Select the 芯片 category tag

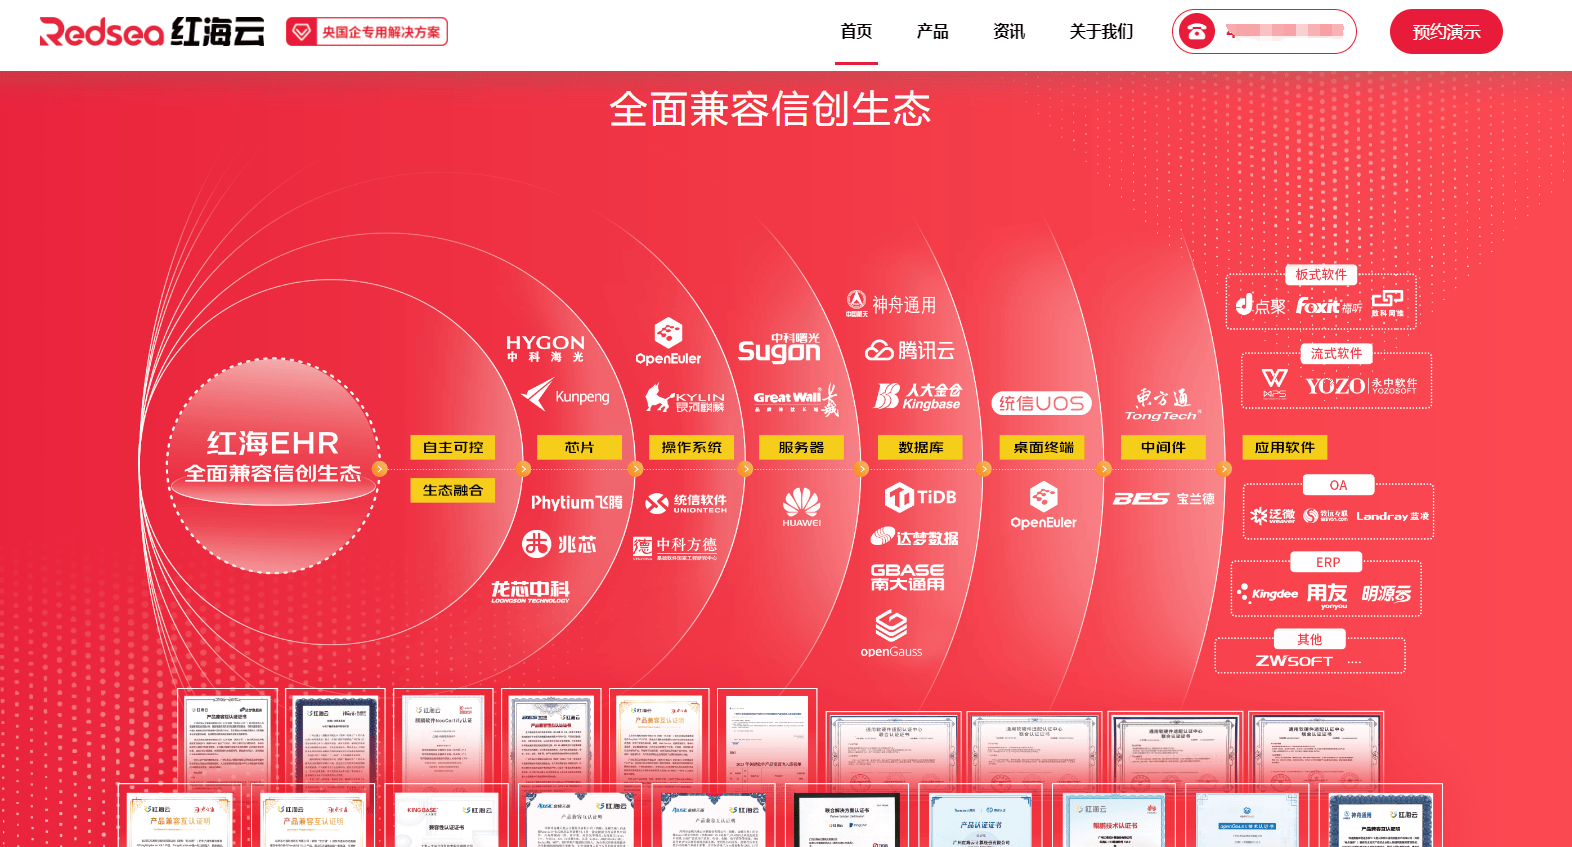580,447
